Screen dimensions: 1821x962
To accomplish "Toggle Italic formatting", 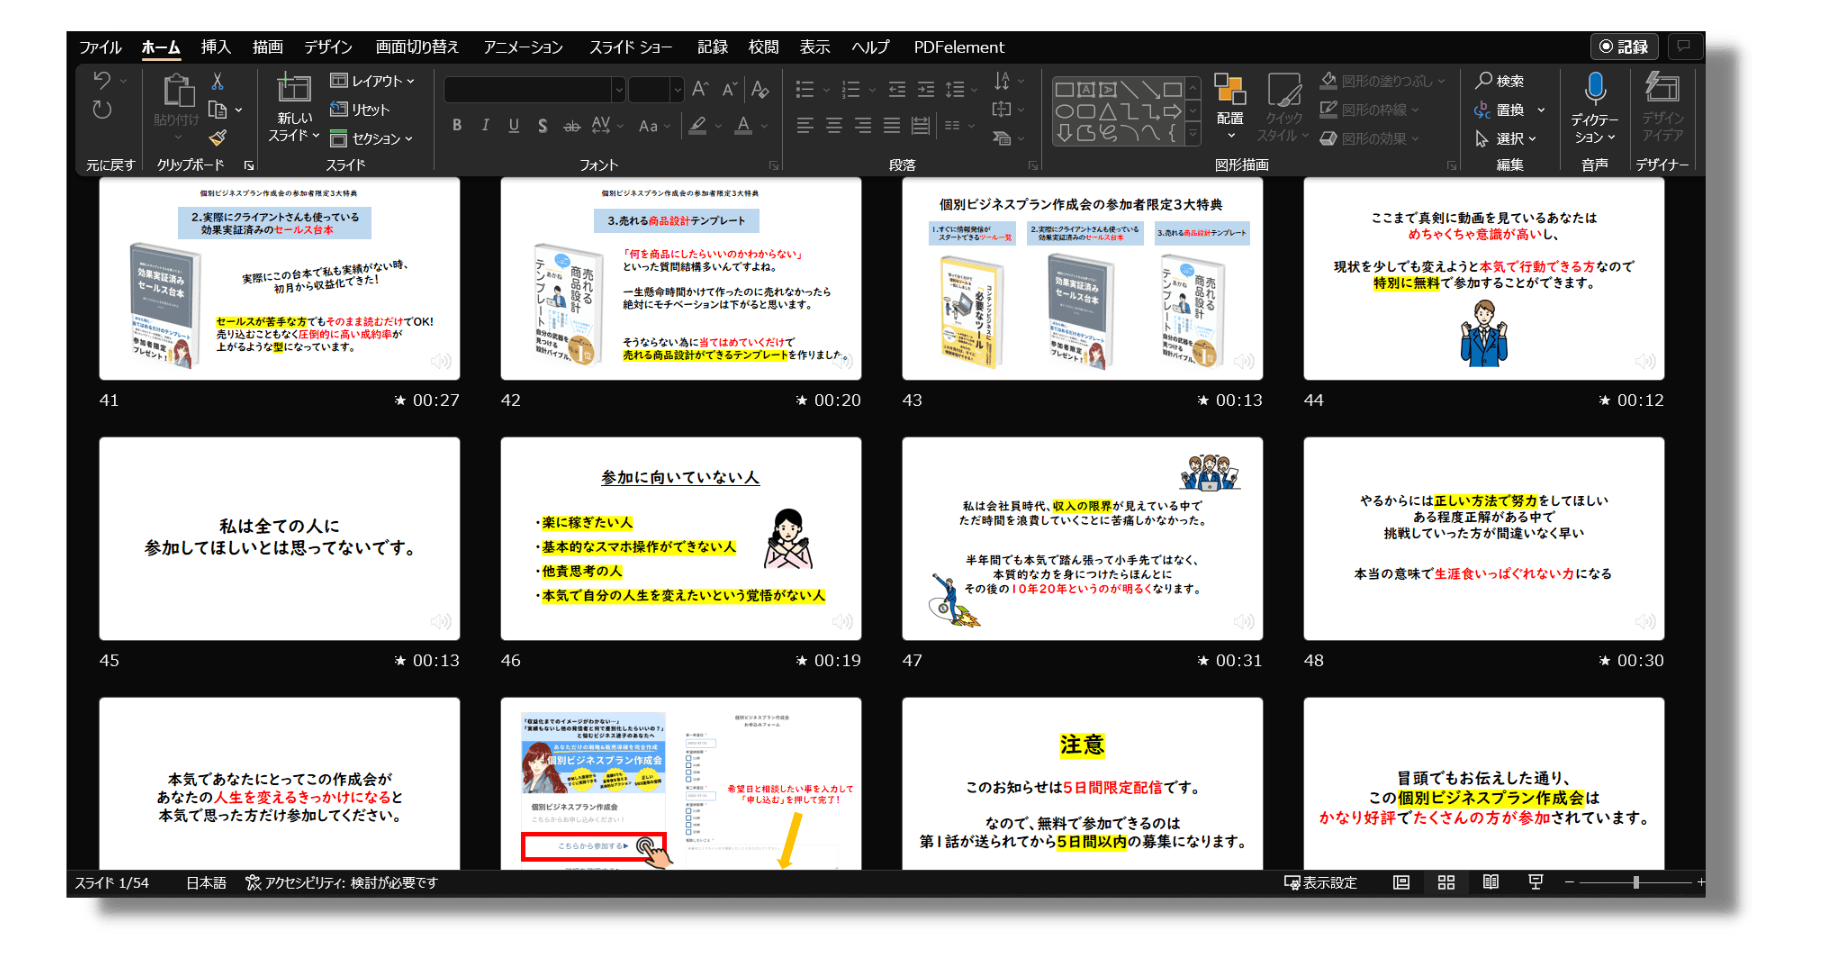I will pos(485,126).
